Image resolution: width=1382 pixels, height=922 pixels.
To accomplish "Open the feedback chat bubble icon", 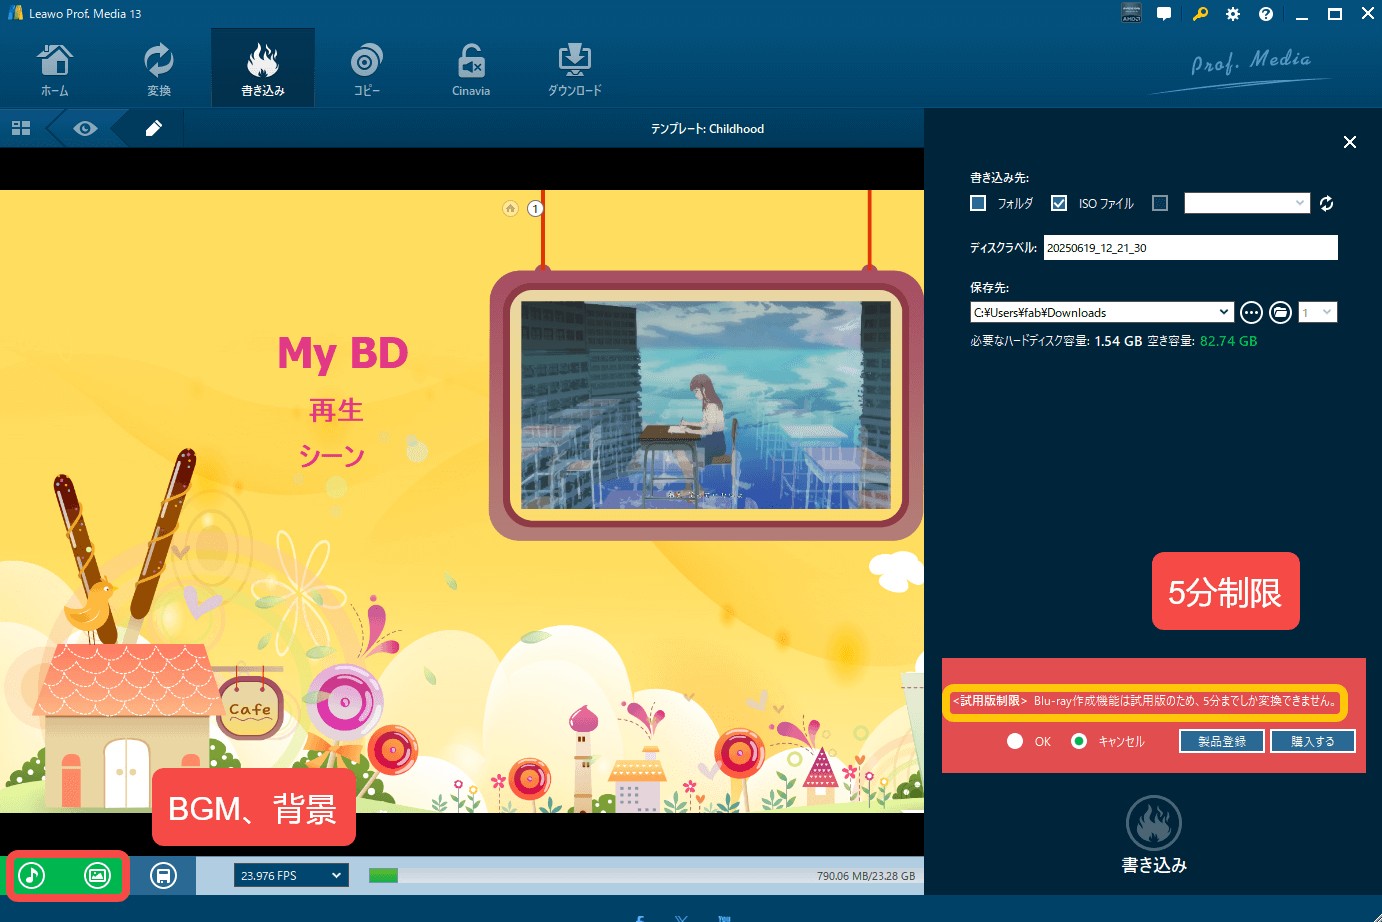I will point(1164,14).
